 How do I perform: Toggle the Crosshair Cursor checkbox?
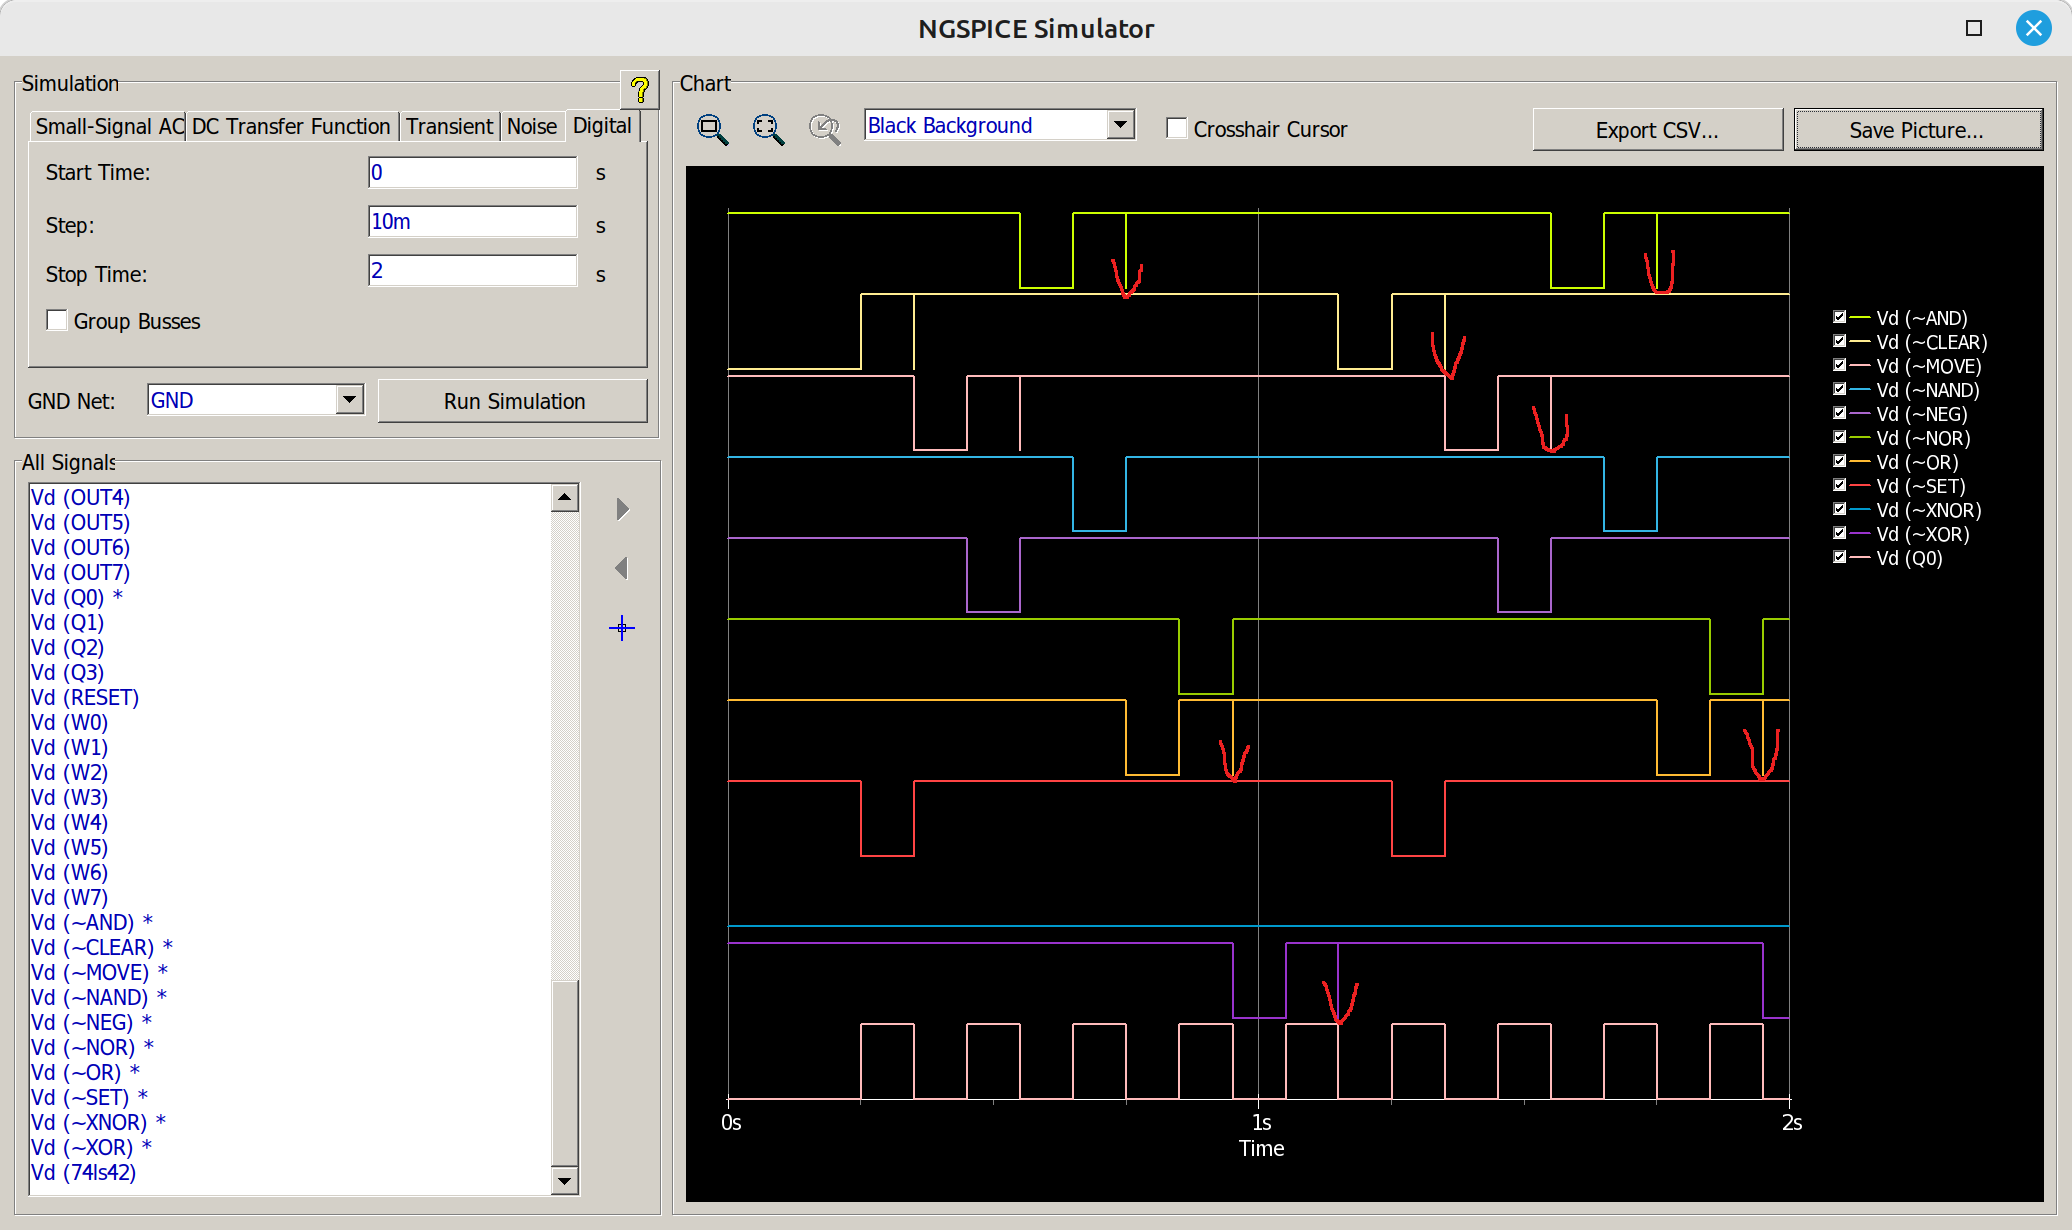1177,129
